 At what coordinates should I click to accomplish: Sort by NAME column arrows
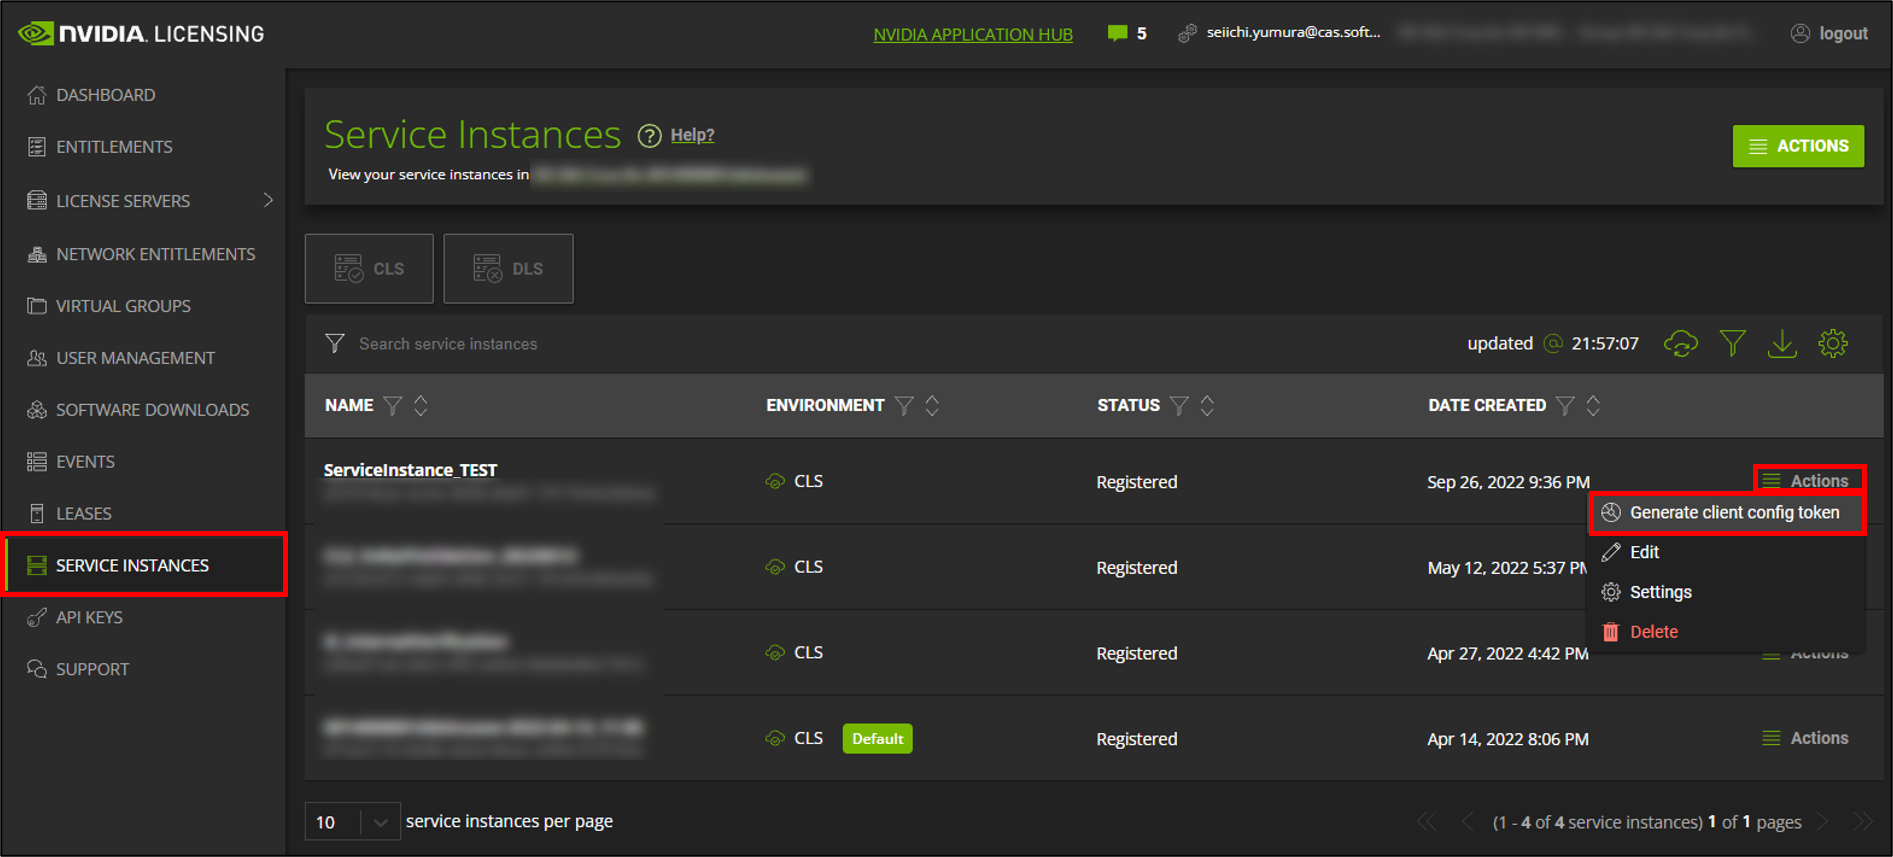point(421,405)
